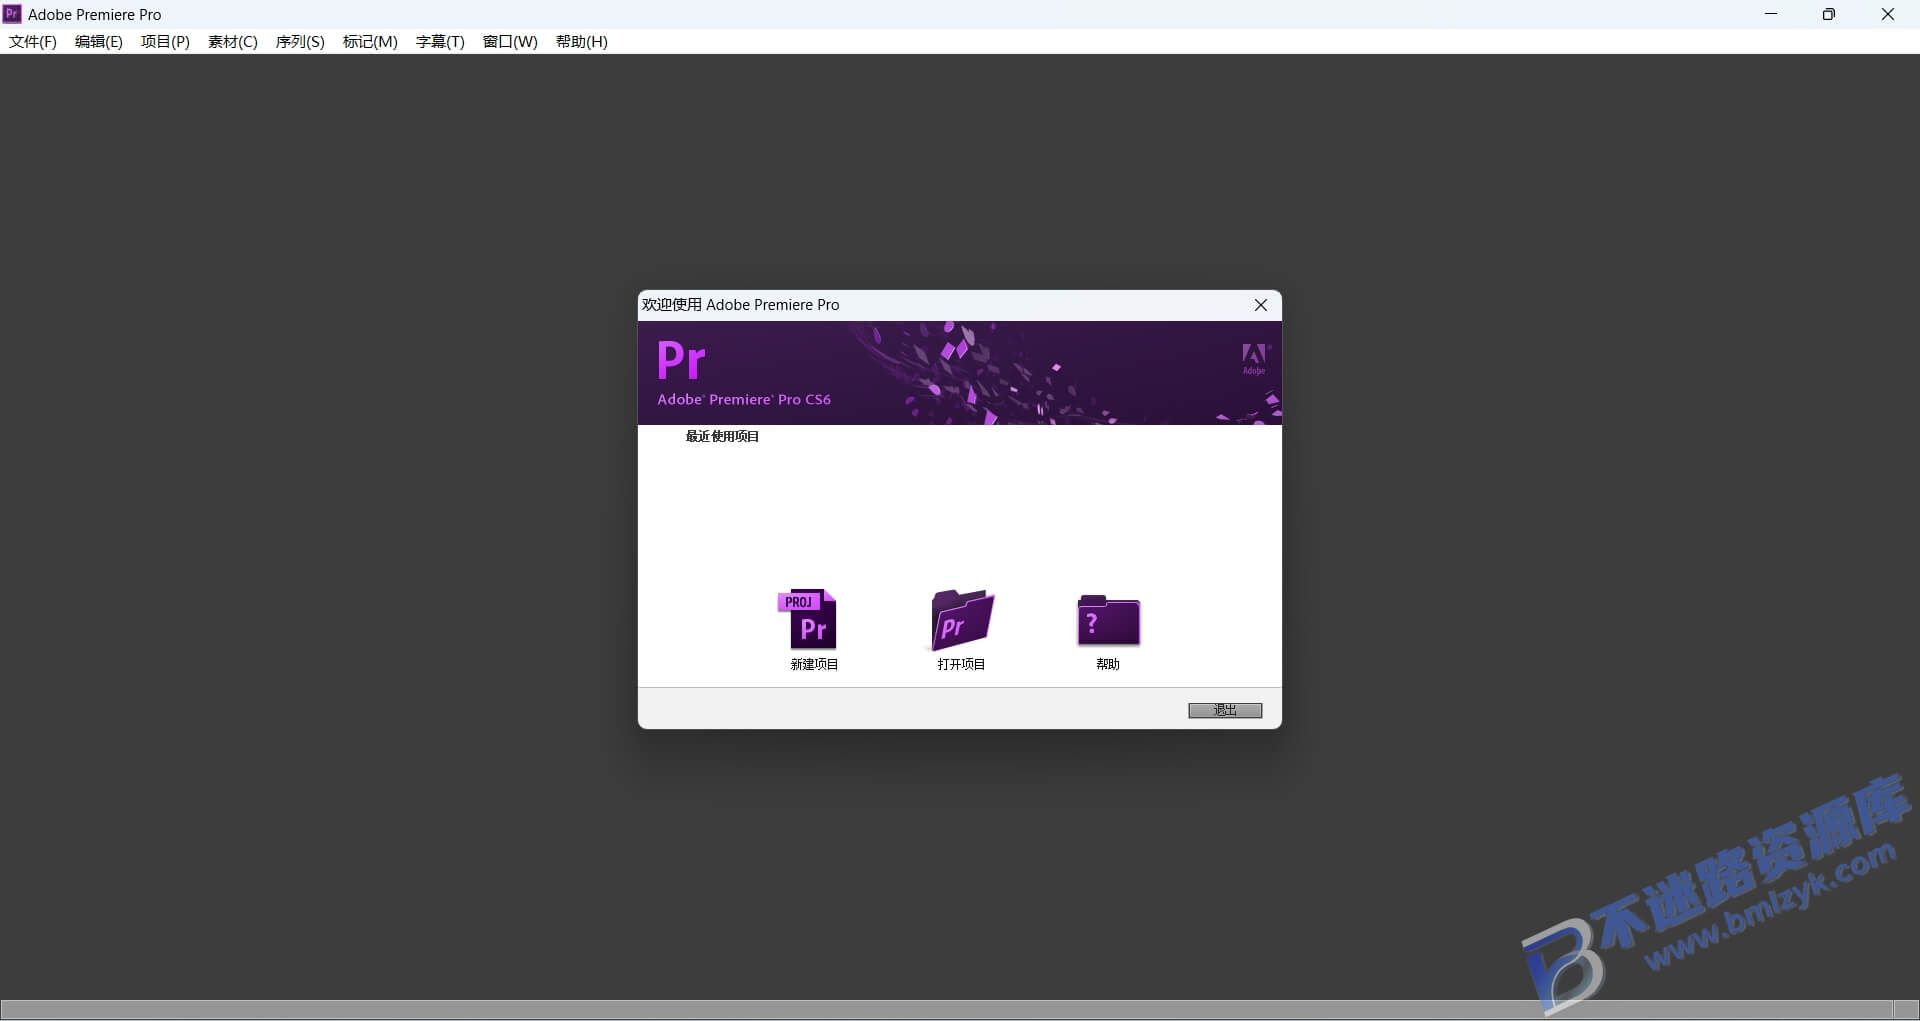1920x1021 pixels.
Task: Click the 最近使用项目 recent projects heading
Action: point(722,436)
